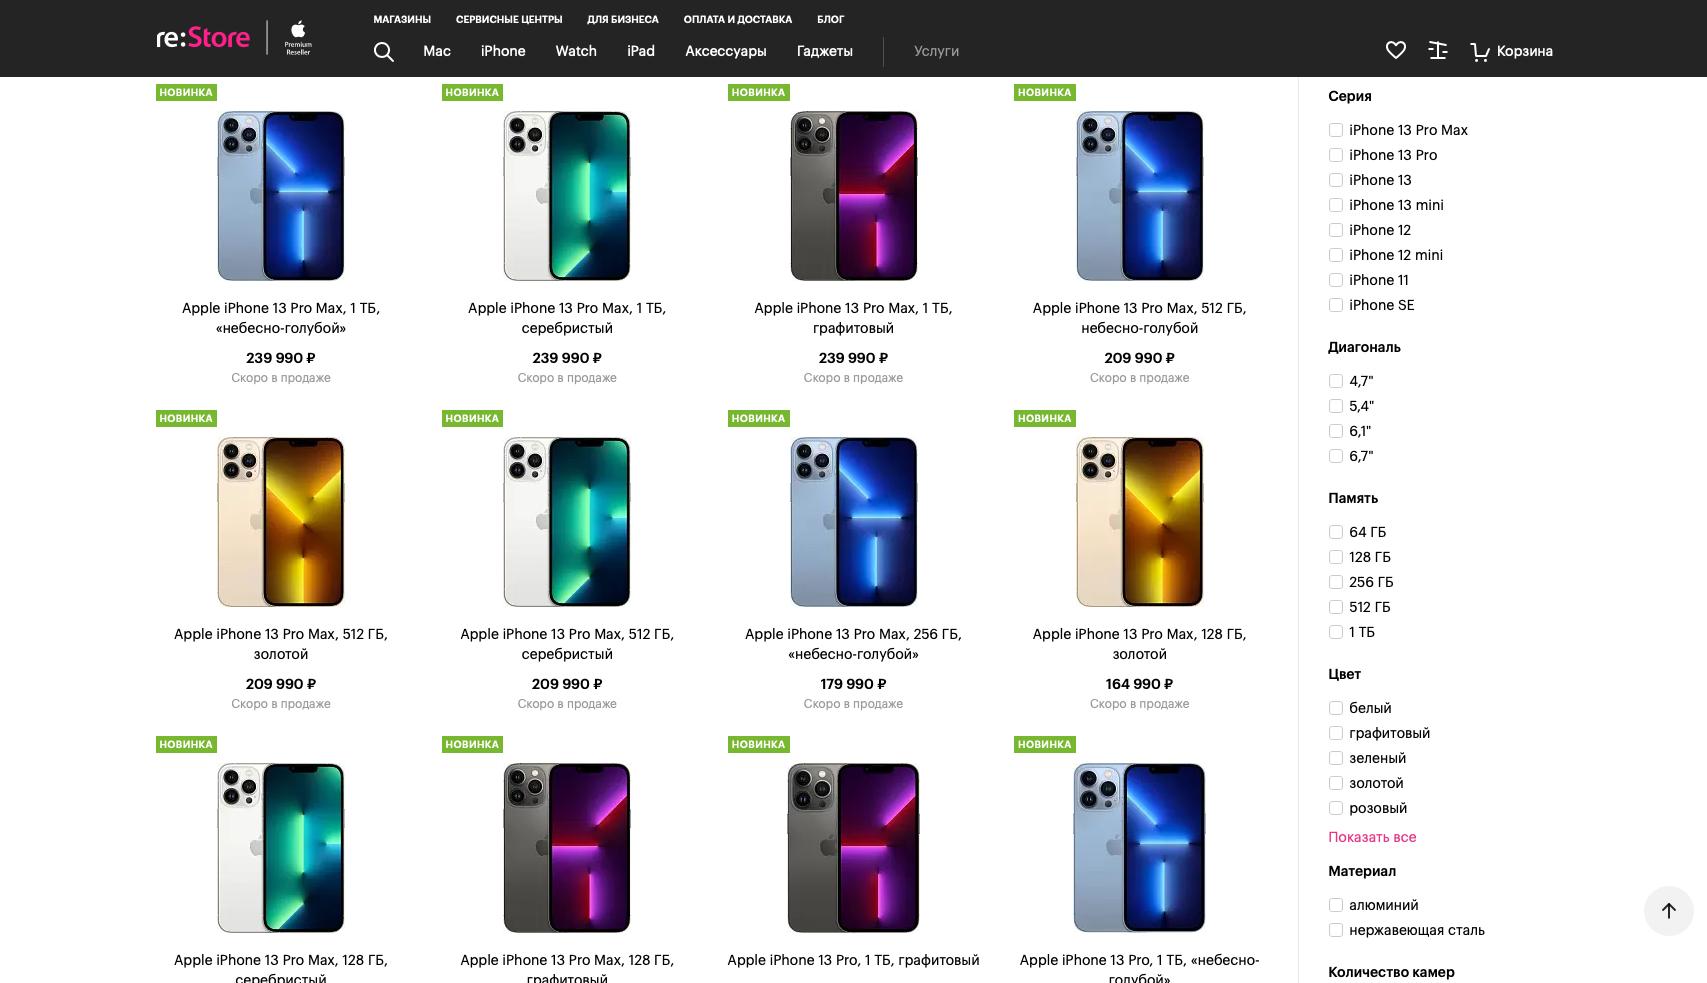Click the re:Store logo

203,38
